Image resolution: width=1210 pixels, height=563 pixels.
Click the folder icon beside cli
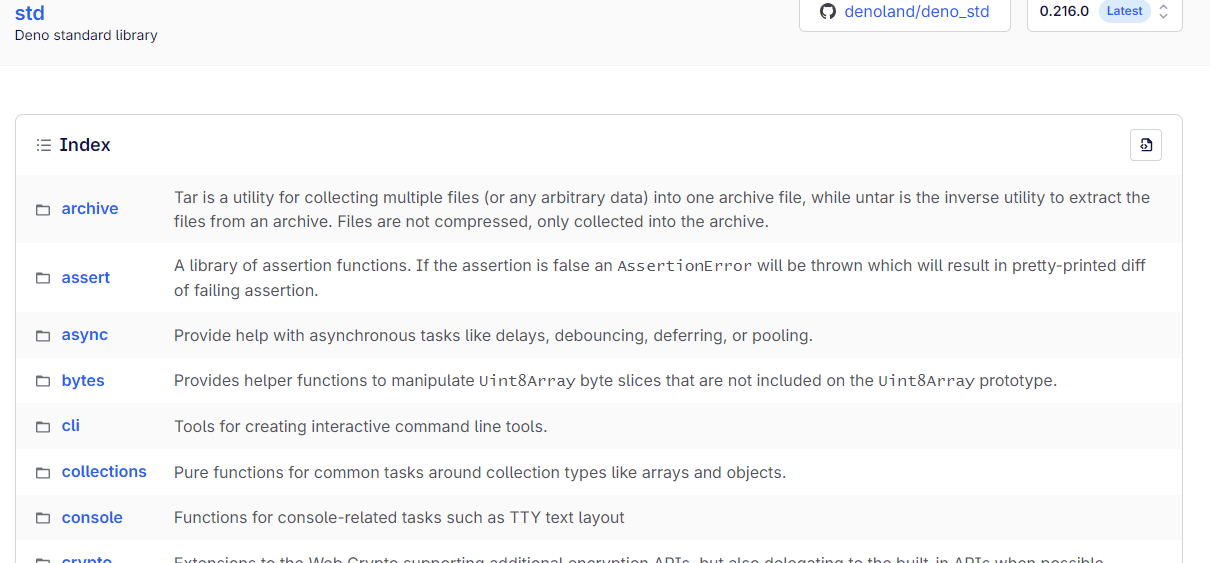point(43,427)
